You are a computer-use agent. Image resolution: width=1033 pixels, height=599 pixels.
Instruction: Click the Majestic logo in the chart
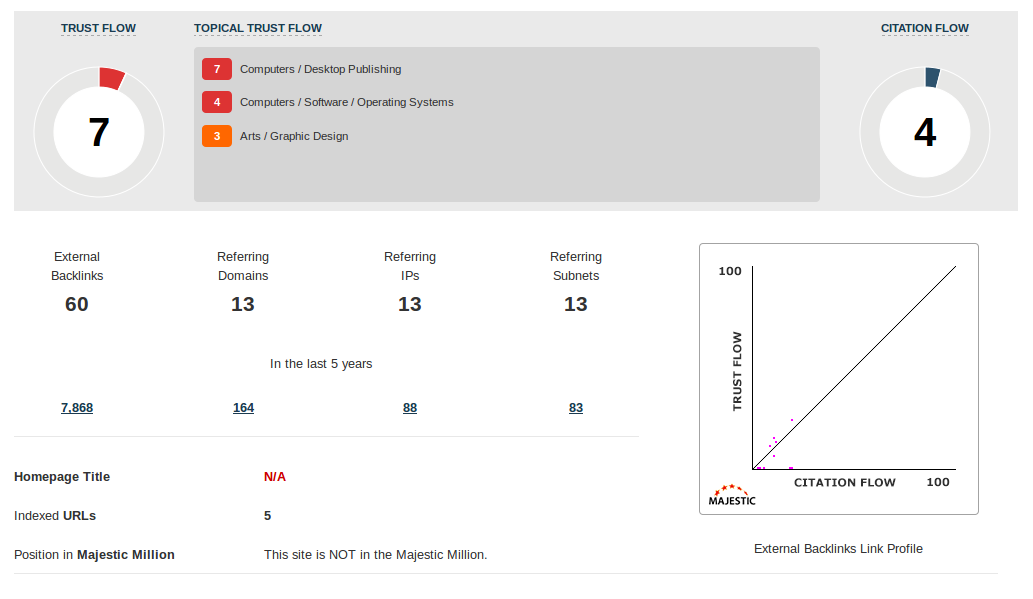(x=732, y=495)
